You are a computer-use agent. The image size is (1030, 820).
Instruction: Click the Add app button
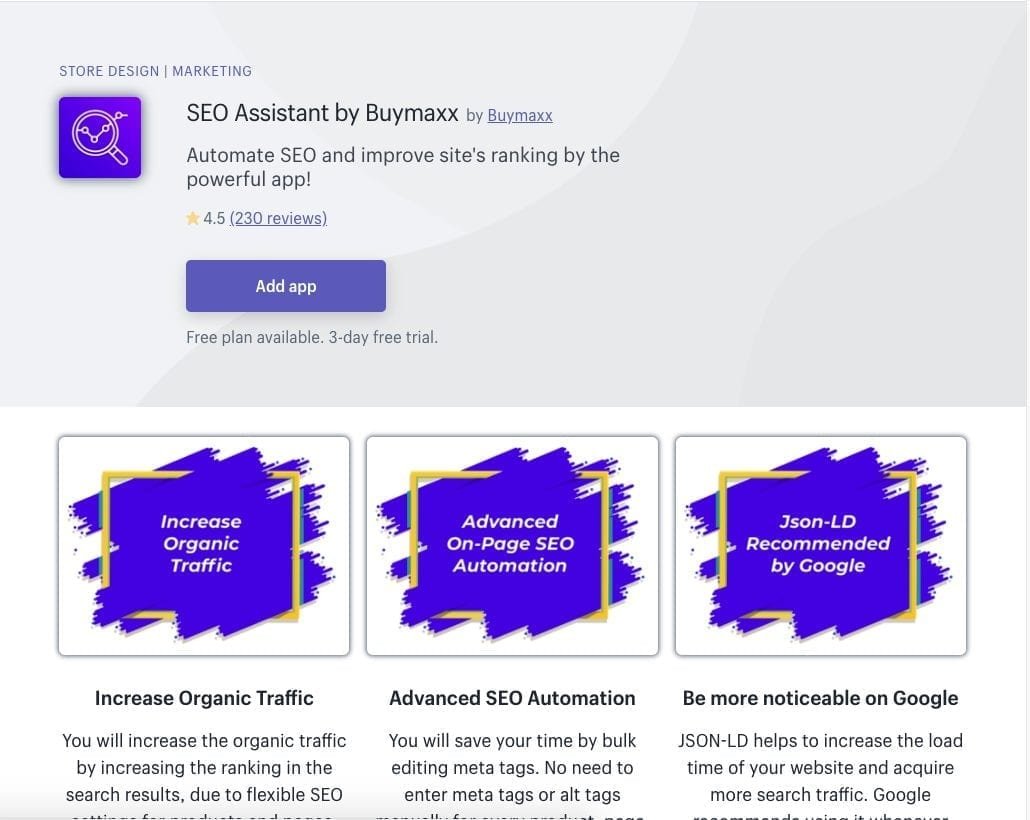(x=286, y=286)
